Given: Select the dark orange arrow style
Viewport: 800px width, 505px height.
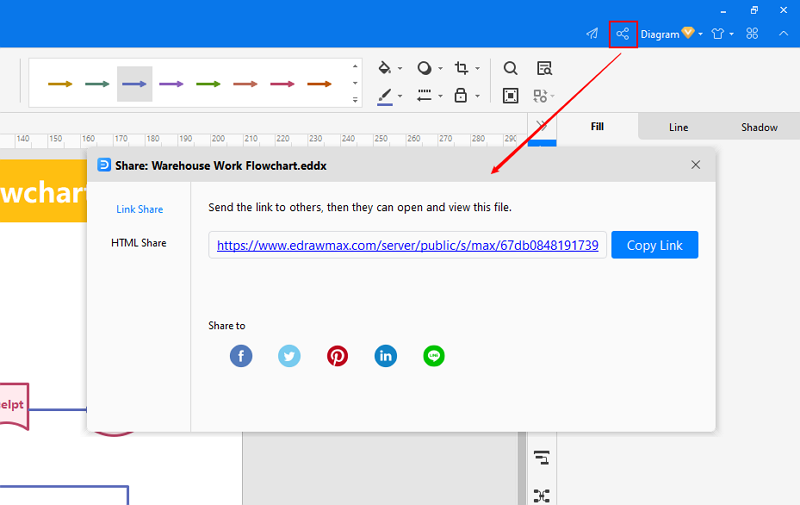Looking at the screenshot, I should tap(319, 84).
